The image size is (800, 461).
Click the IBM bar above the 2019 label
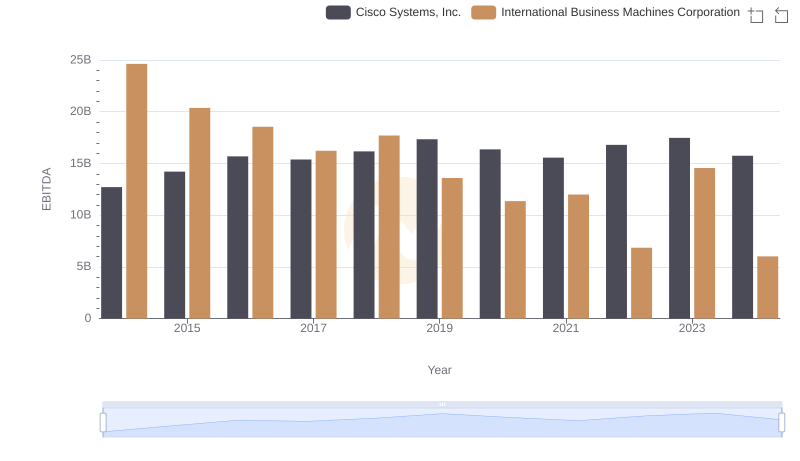tap(452, 248)
